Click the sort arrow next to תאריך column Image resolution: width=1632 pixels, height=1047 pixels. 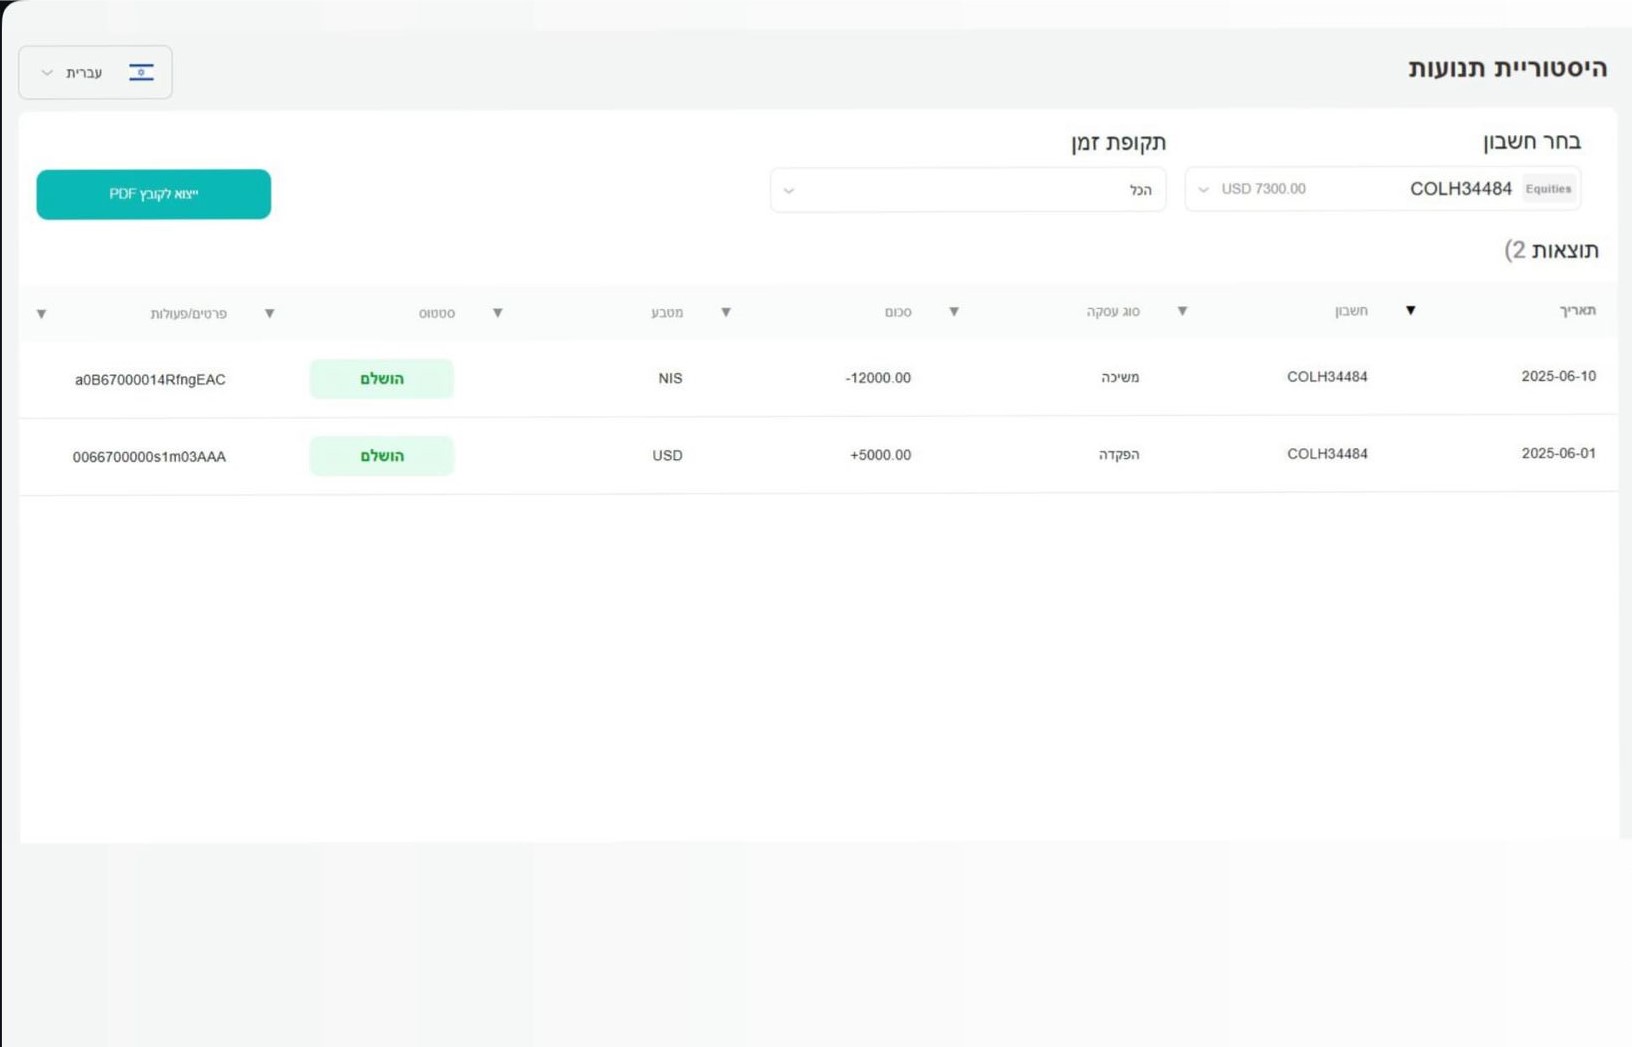tap(1410, 310)
